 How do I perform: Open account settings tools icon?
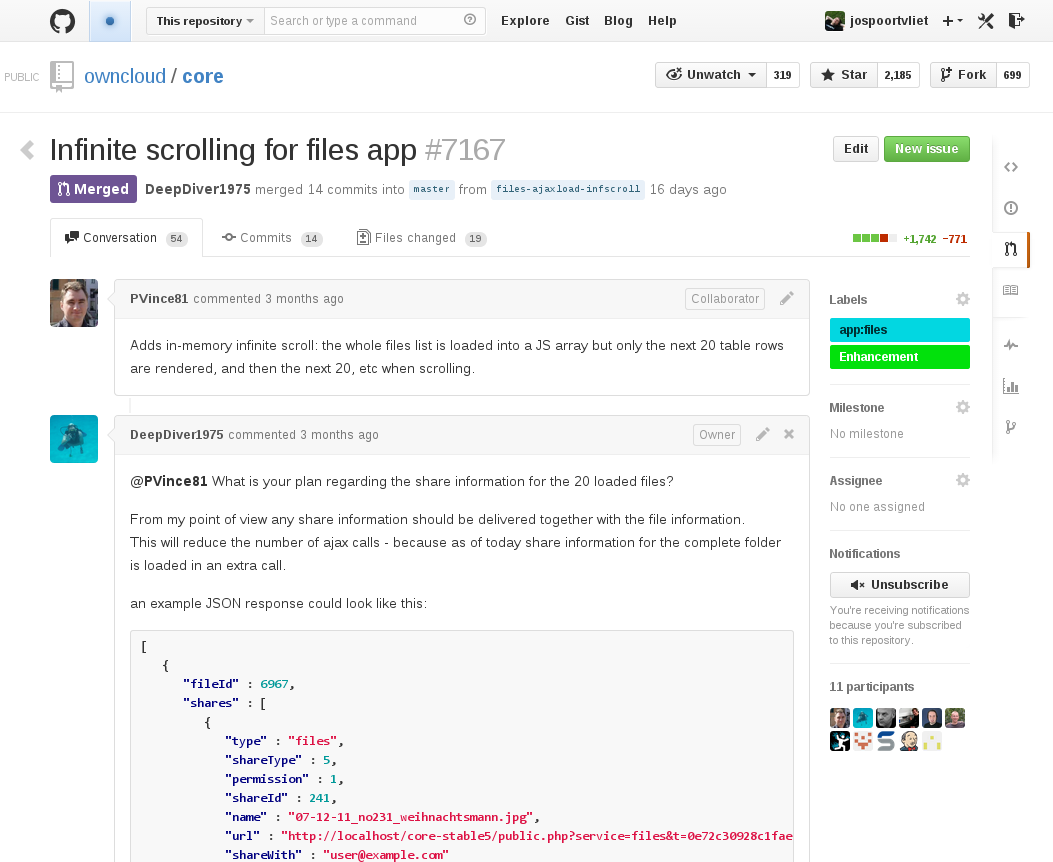(985, 21)
